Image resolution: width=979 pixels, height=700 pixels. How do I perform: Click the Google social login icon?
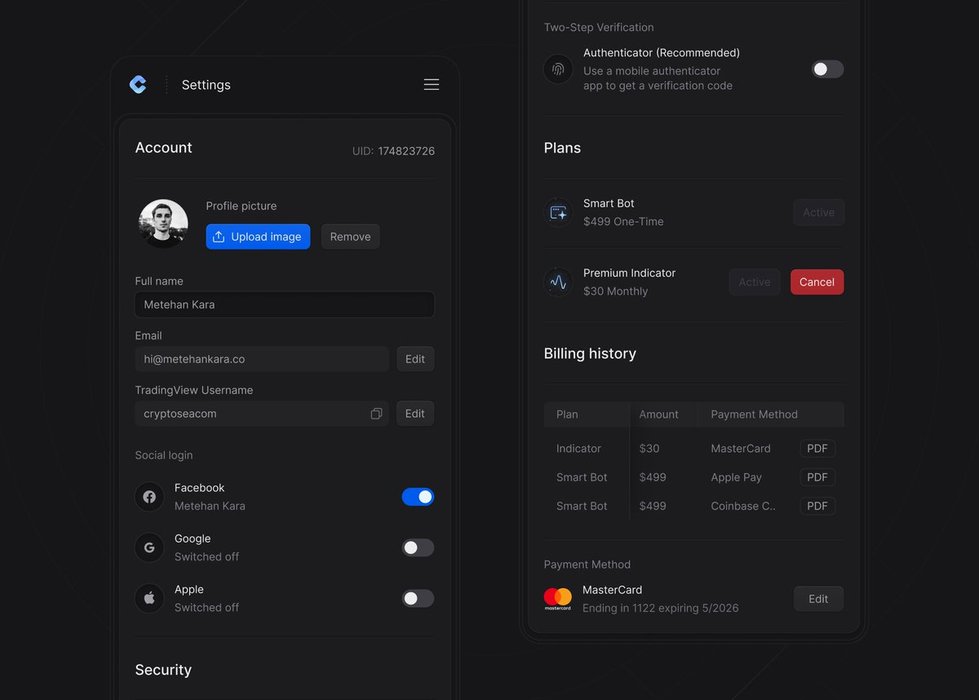[x=149, y=548]
